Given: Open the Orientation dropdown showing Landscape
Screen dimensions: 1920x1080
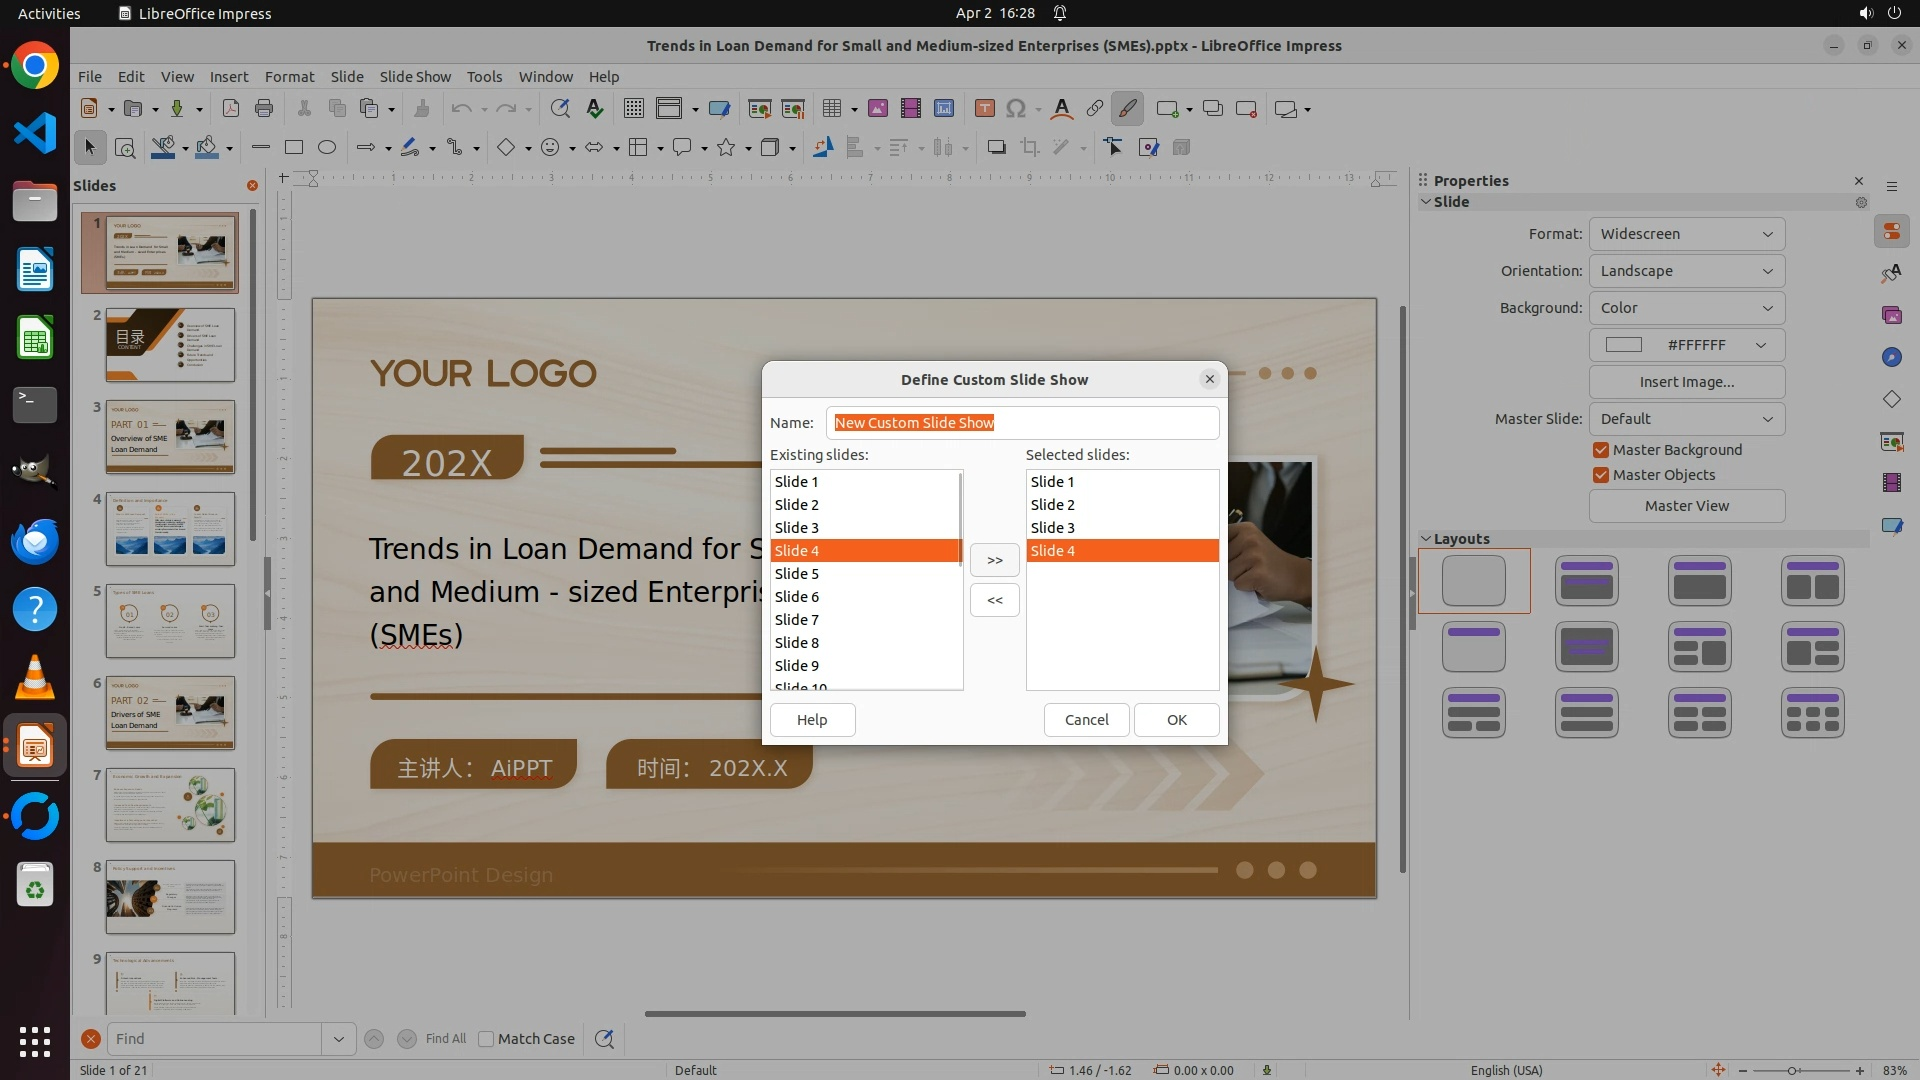Looking at the screenshot, I should tap(1686, 271).
